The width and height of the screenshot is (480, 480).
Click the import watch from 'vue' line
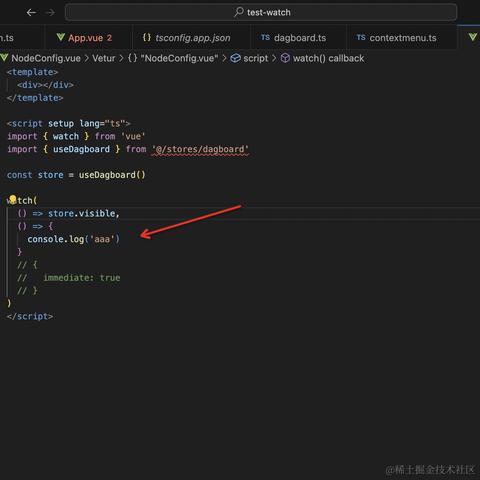coord(76,136)
